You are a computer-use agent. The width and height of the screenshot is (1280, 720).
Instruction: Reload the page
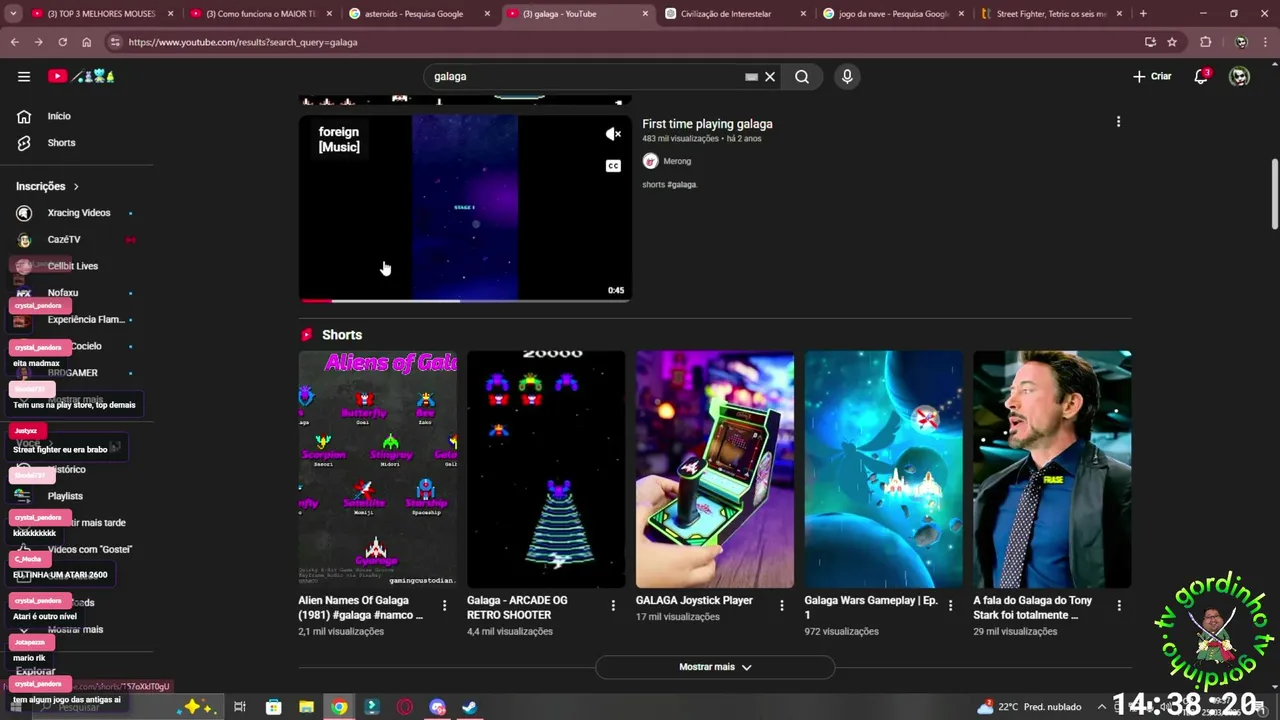62,42
